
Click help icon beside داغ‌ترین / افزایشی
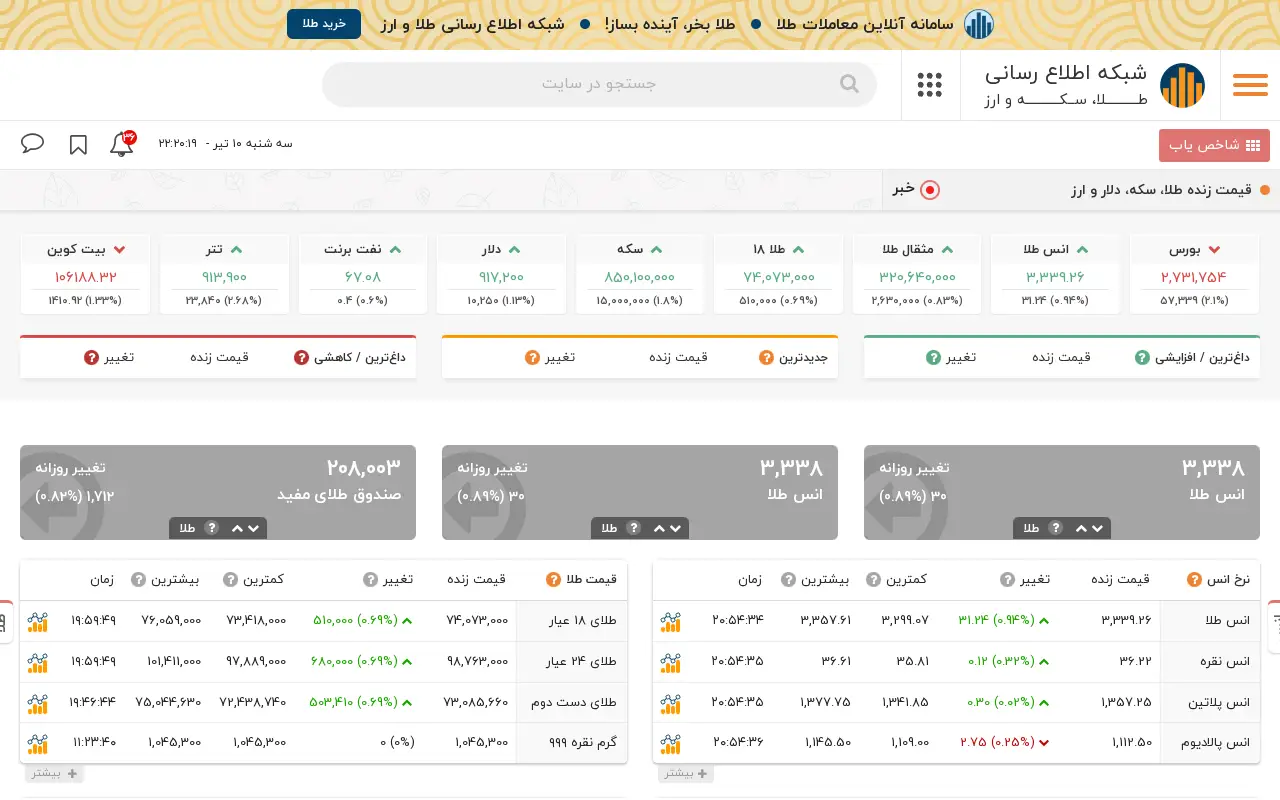coord(1142,357)
